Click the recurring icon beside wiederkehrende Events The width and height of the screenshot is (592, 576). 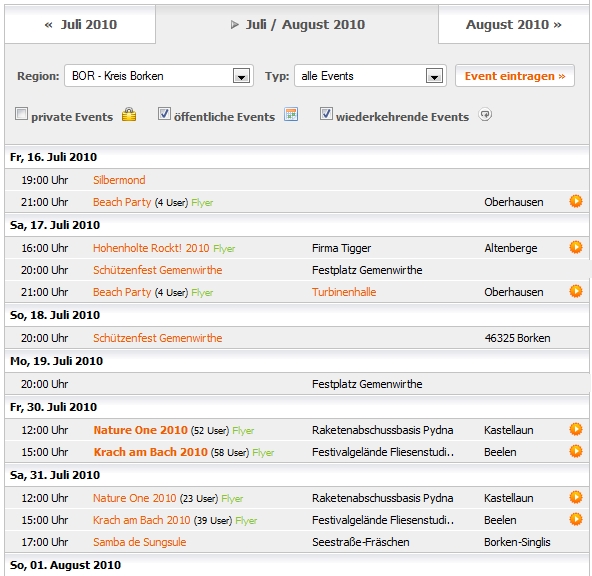pyautogui.click(x=485, y=114)
